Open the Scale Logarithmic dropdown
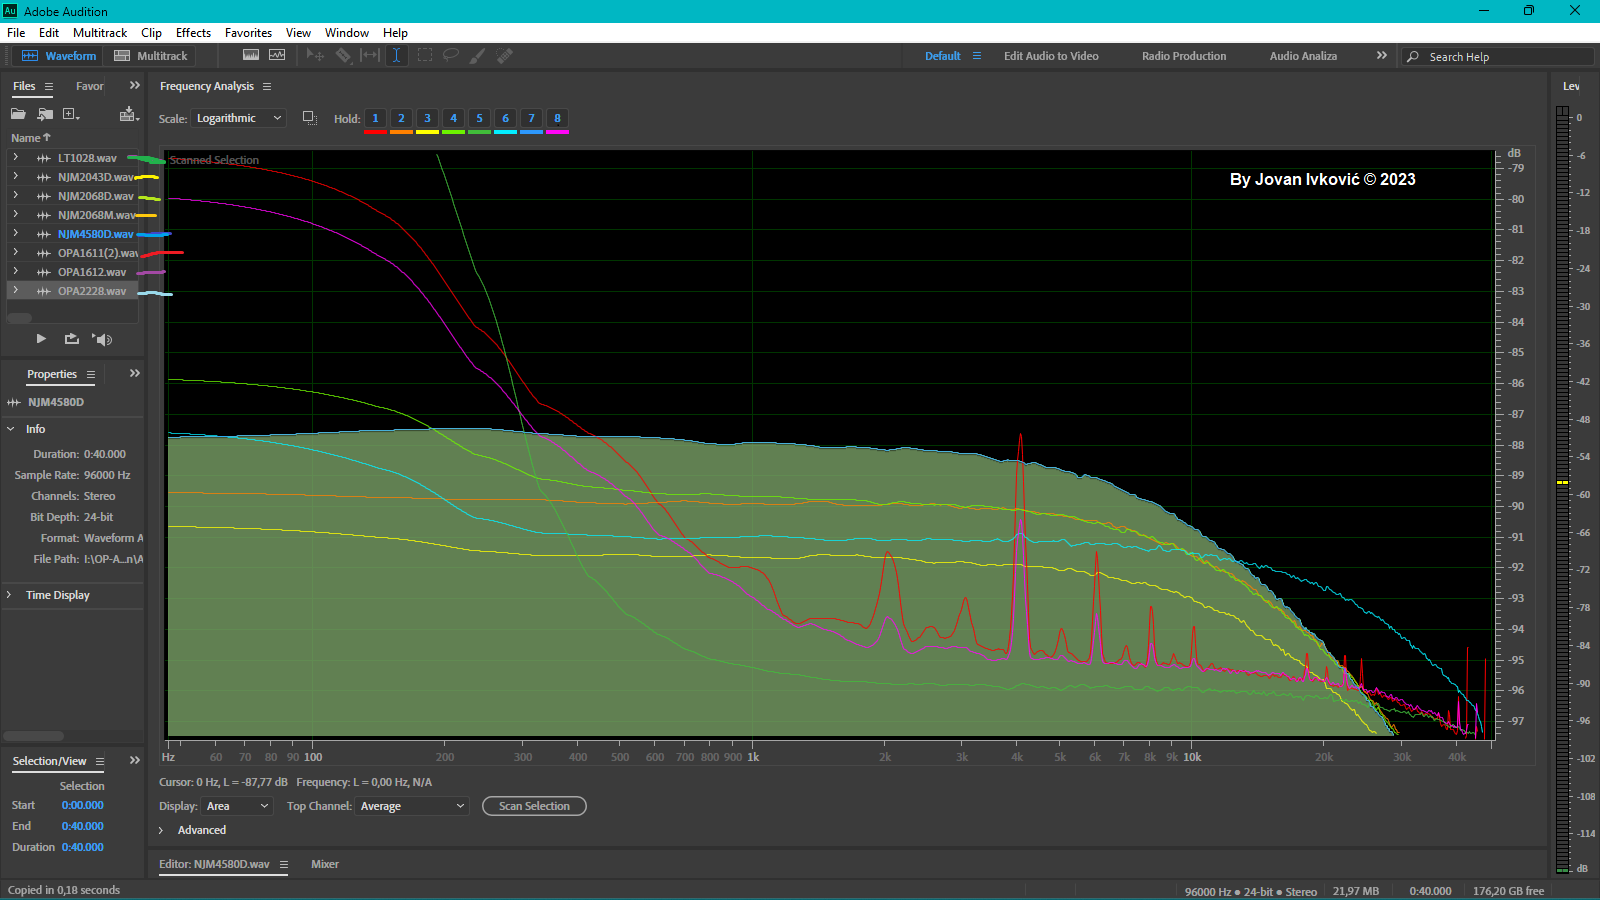 click(x=239, y=118)
